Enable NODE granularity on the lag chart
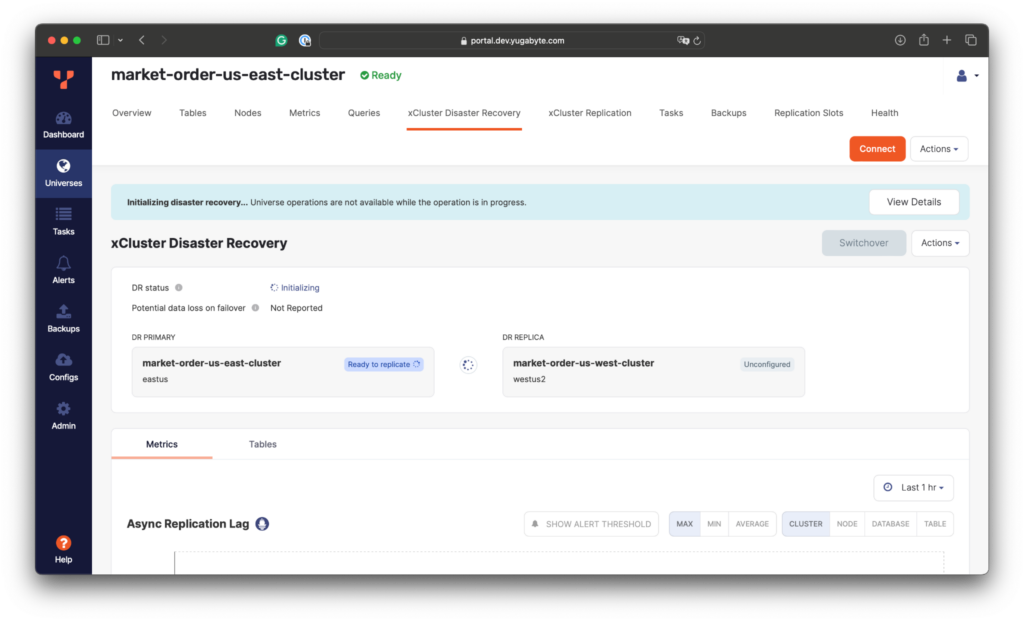The width and height of the screenshot is (1024, 621). click(x=846, y=523)
